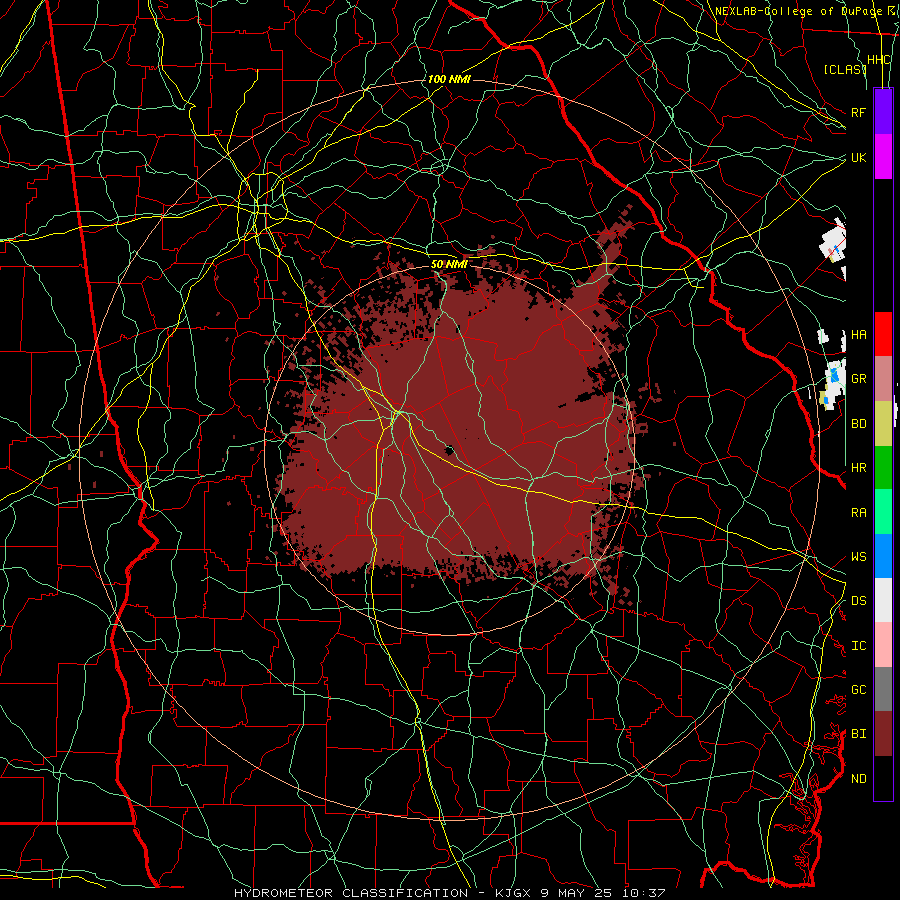Viewport: 900px width, 900px height.
Task: Click the ND black legend color block
Action: (x=883, y=778)
